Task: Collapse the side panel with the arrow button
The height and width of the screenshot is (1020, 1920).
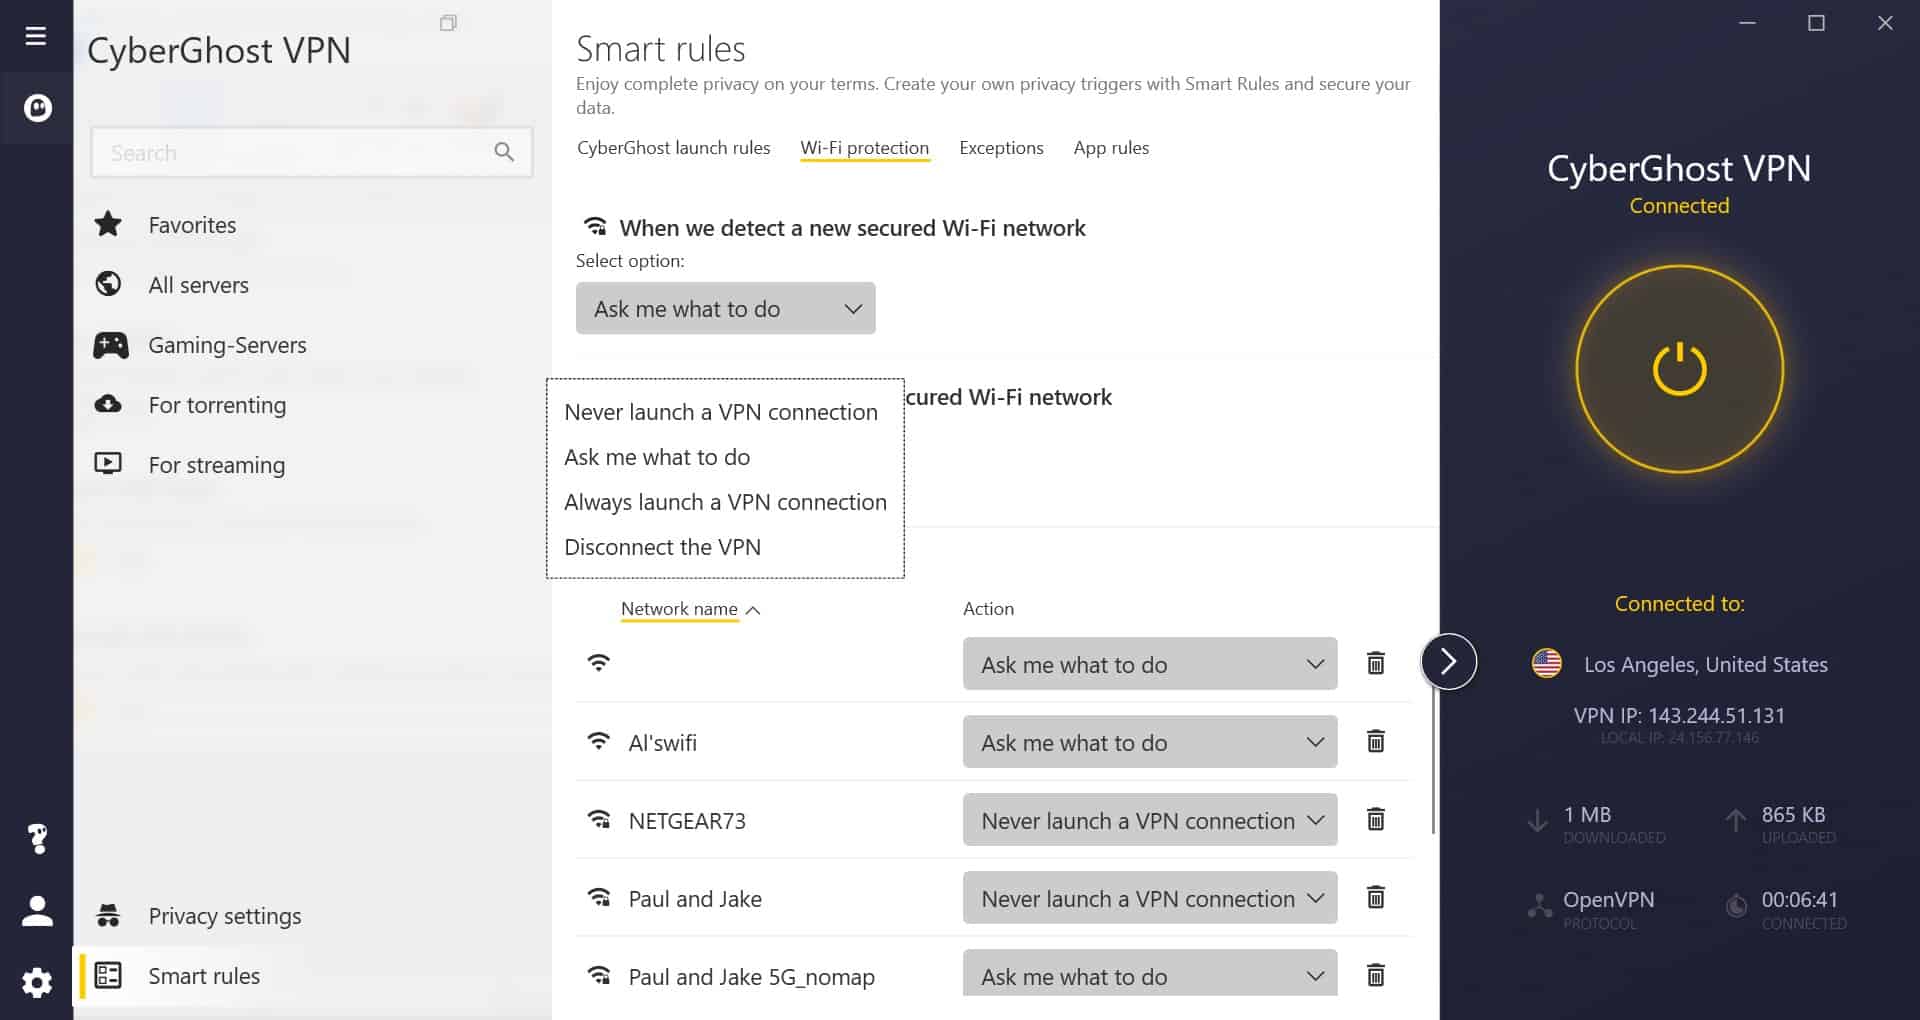Action: (x=1448, y=661)
